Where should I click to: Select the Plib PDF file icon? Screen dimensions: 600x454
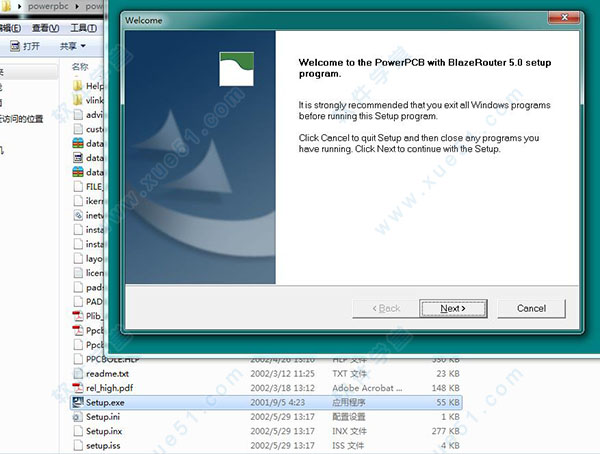pos(79,316)
